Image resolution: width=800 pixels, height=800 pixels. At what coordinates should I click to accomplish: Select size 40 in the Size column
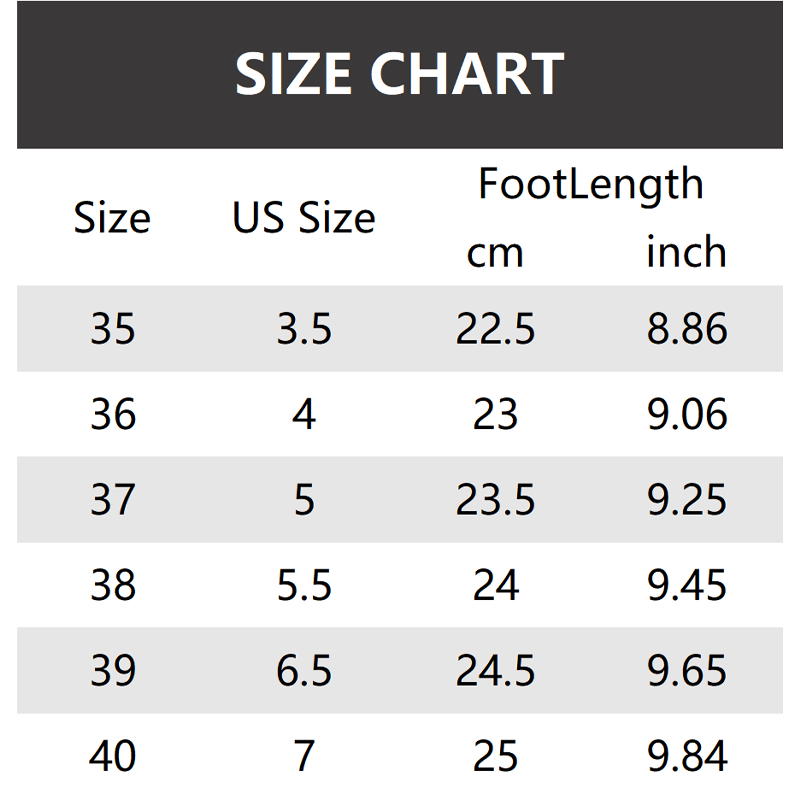click(x=112, y=756)
